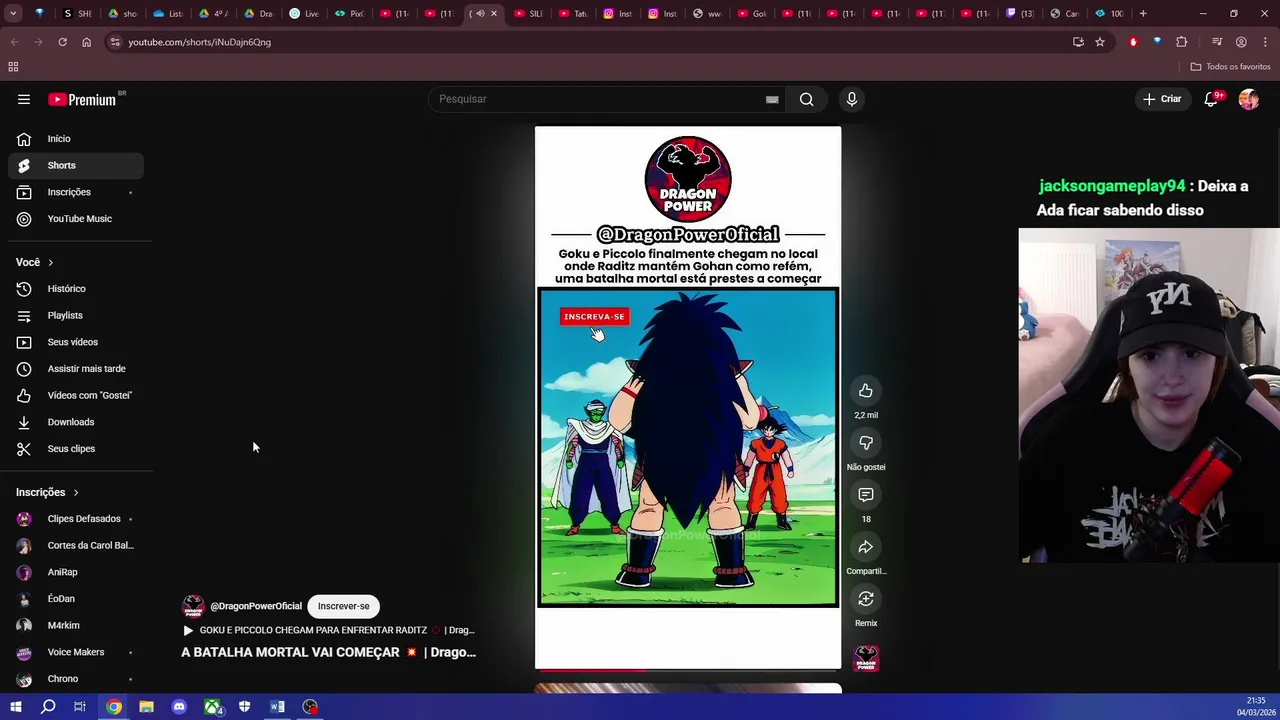This screenshot has height=720, width=1280.
Task: Open a new browser tab
Action: point(1143,14)
